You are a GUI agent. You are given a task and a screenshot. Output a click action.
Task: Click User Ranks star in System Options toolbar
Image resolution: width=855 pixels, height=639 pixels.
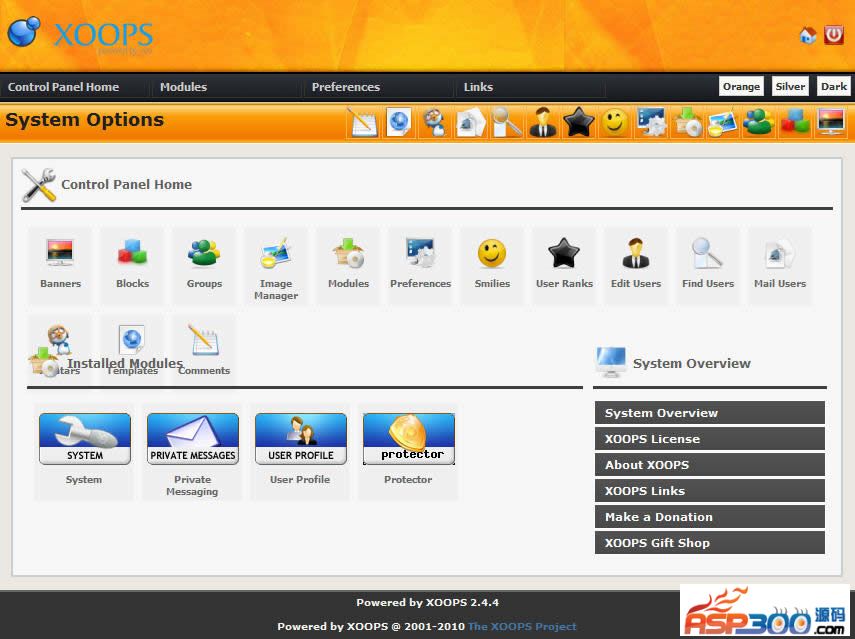579,123
